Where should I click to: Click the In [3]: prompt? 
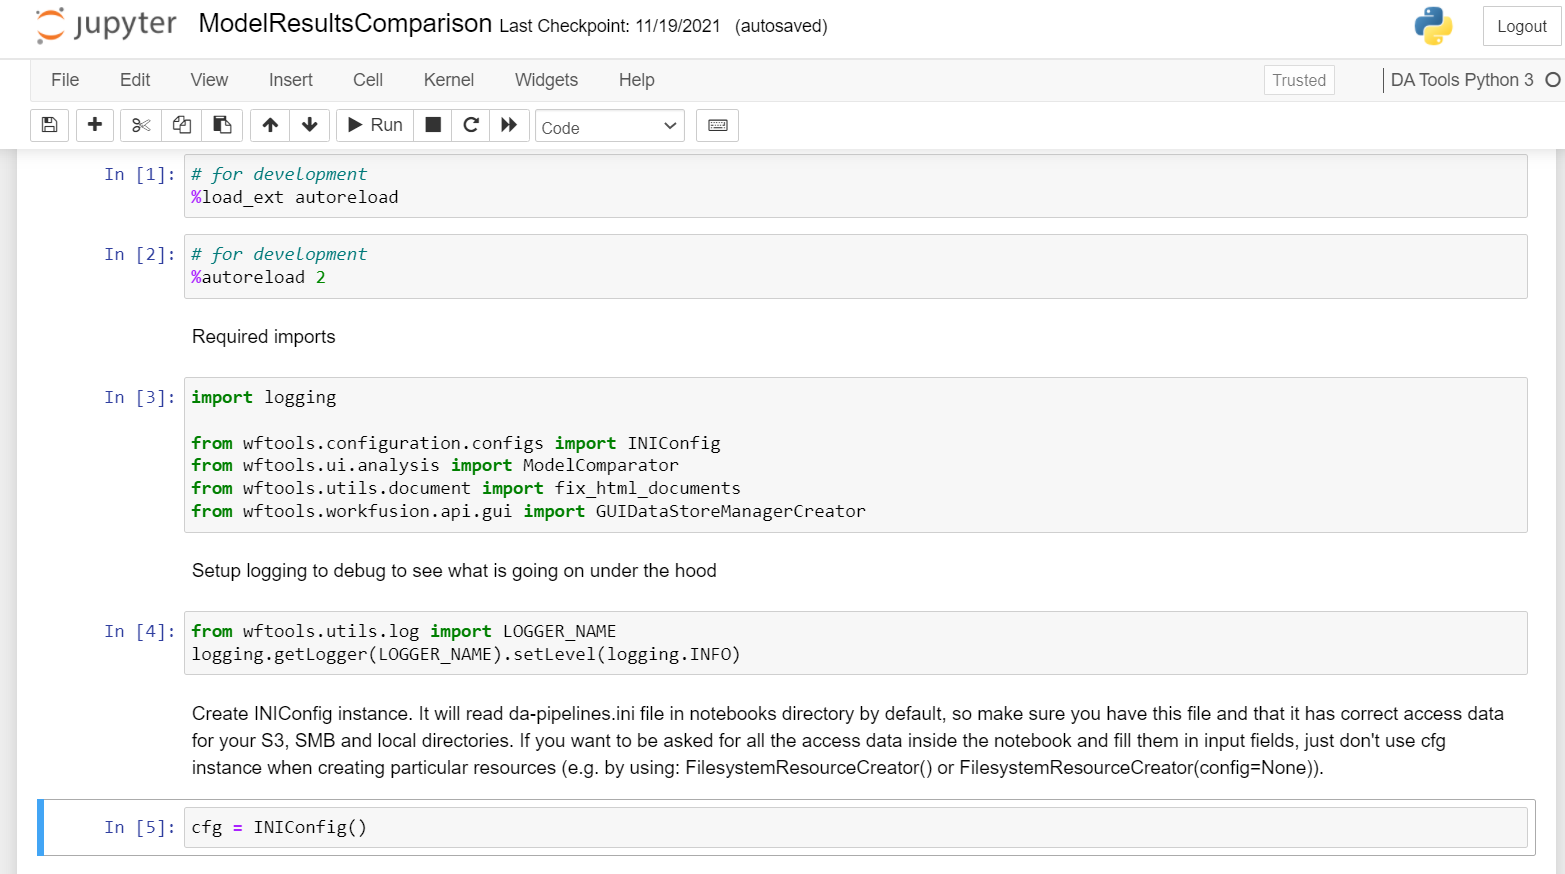[x=140, y=397]
